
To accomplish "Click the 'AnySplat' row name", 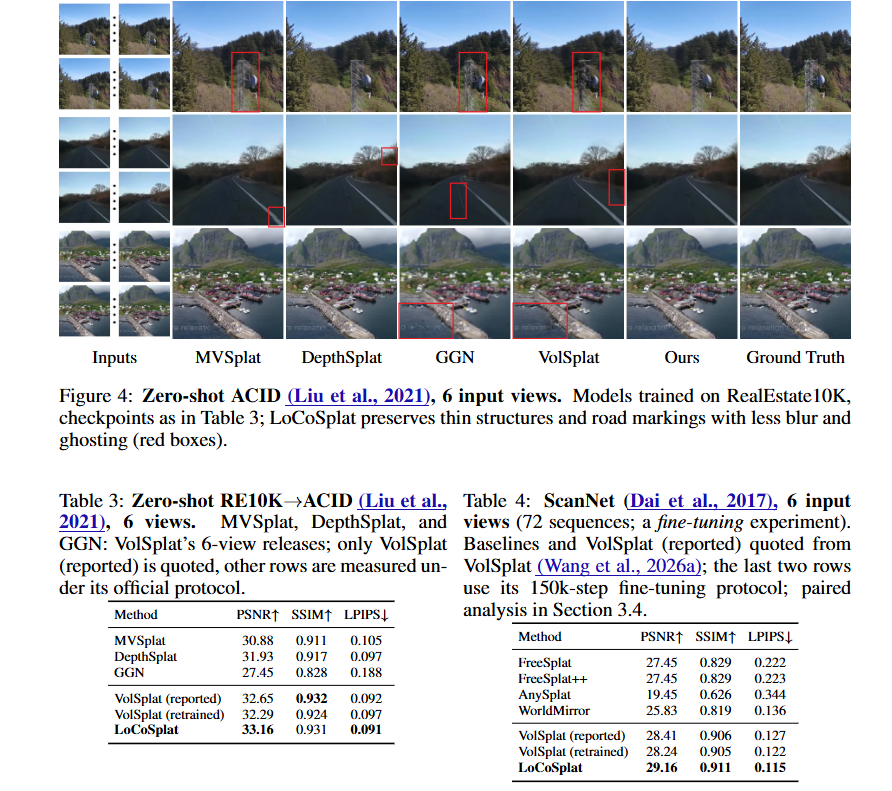I will 544,695.
